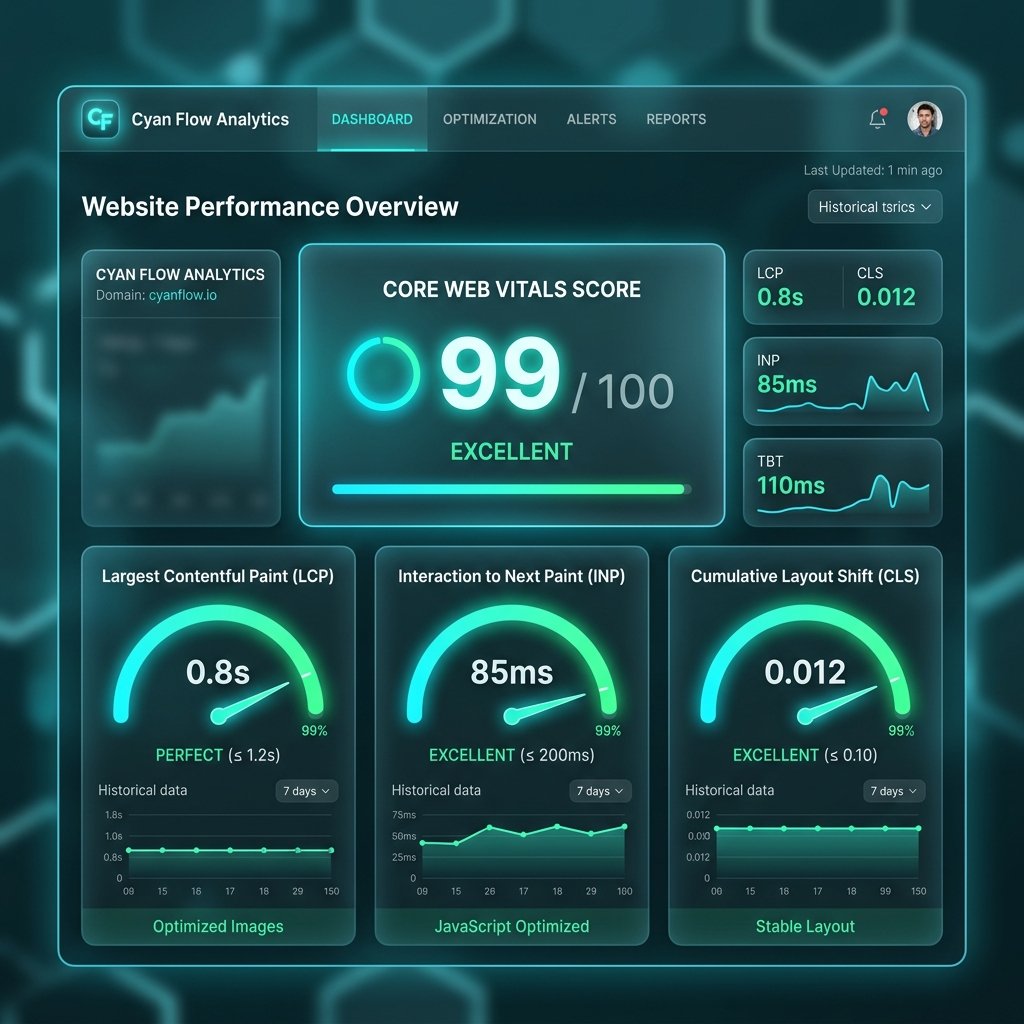
Task: Click the PERFECT (≤ 1.2s) label
Action: coord(218,755)
